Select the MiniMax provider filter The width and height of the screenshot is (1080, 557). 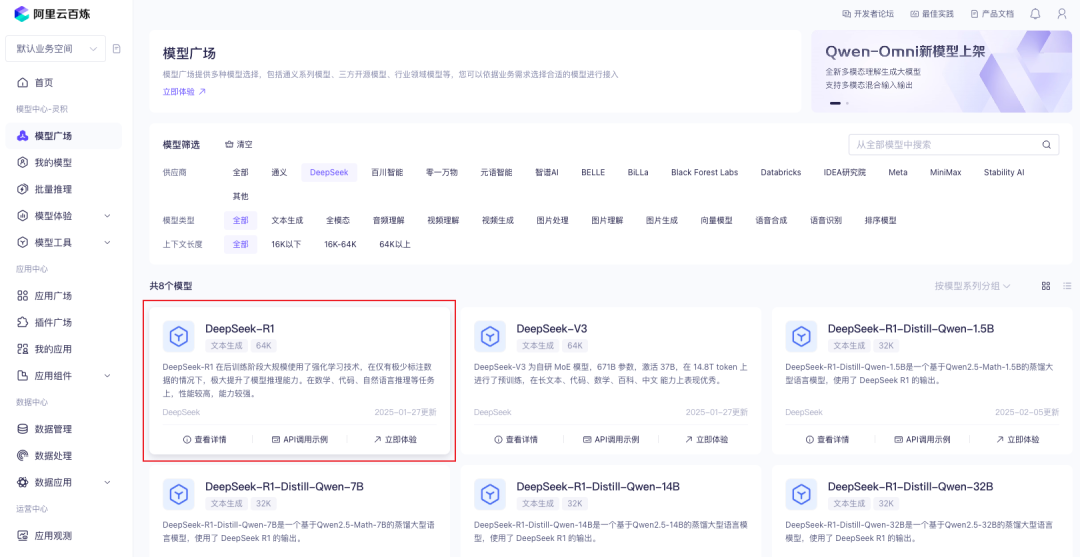[946, 172]
